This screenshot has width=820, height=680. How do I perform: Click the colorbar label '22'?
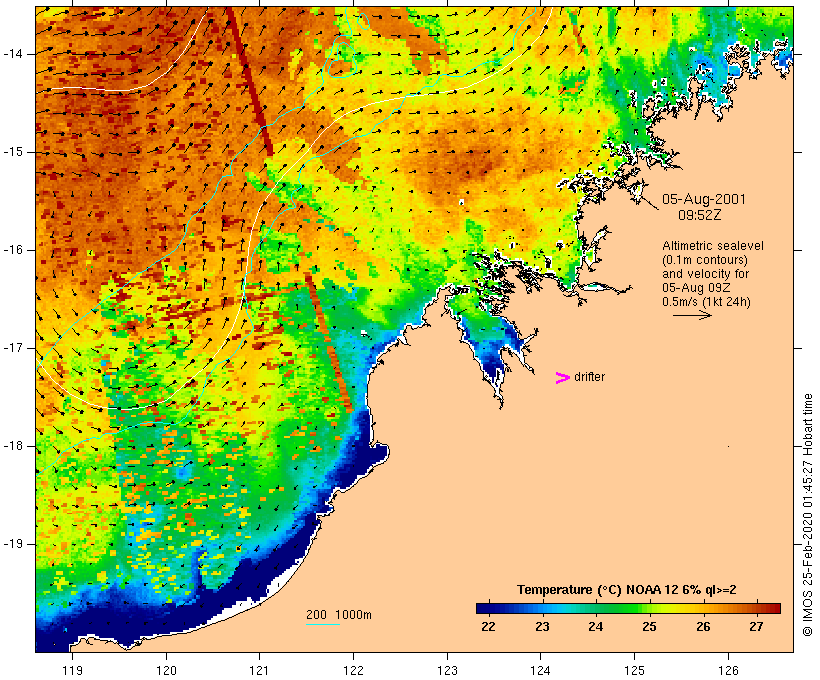pyautogui.click(x=488, y=626)
